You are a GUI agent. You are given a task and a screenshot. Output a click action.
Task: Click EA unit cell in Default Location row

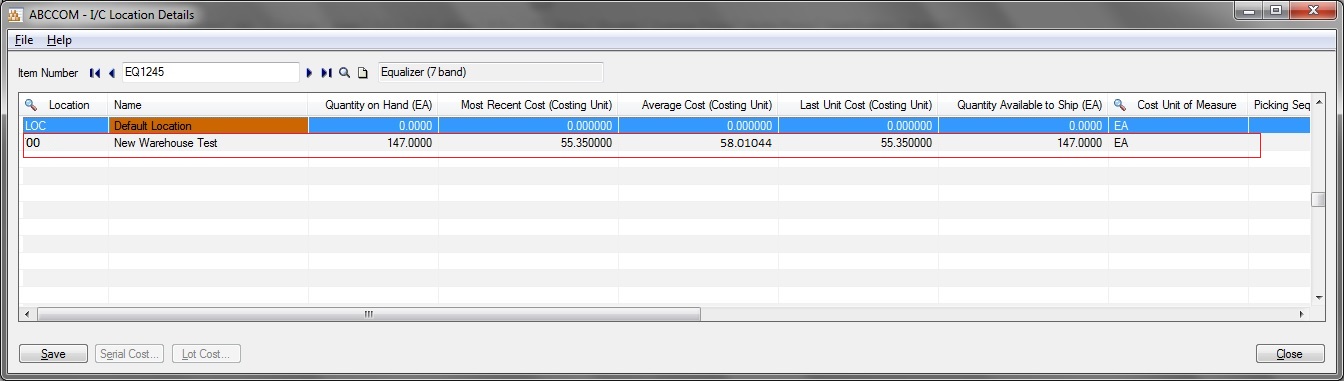pos(1178,126)
